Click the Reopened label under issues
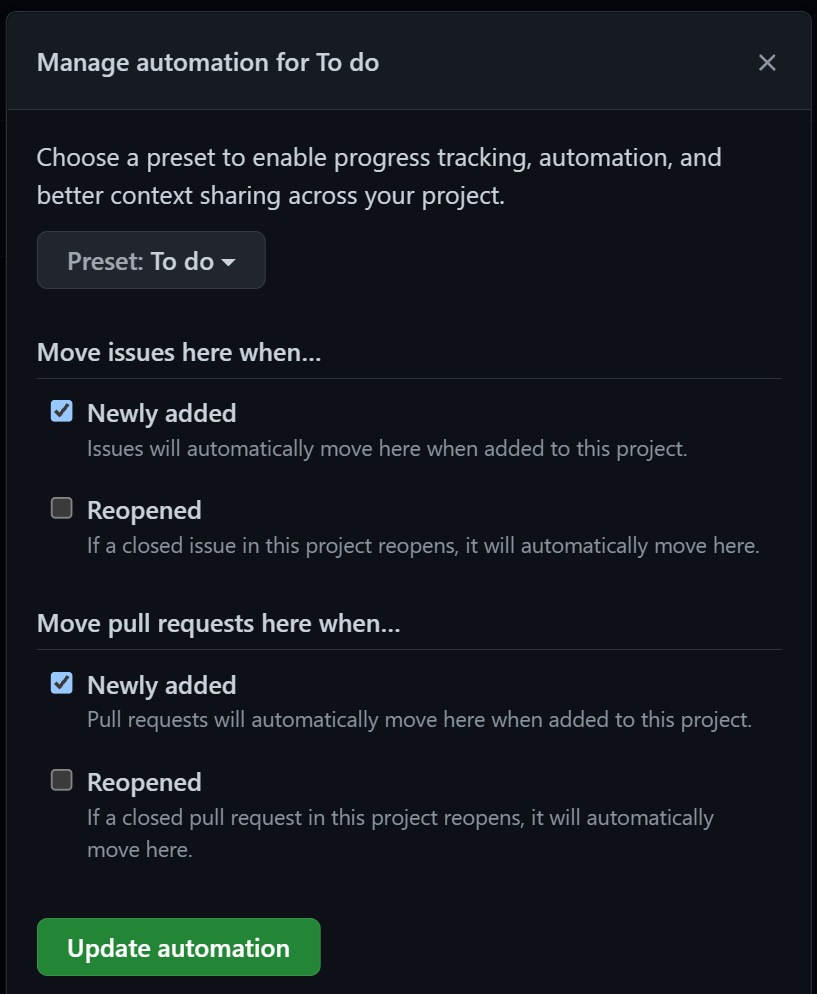 click(144, 510)
